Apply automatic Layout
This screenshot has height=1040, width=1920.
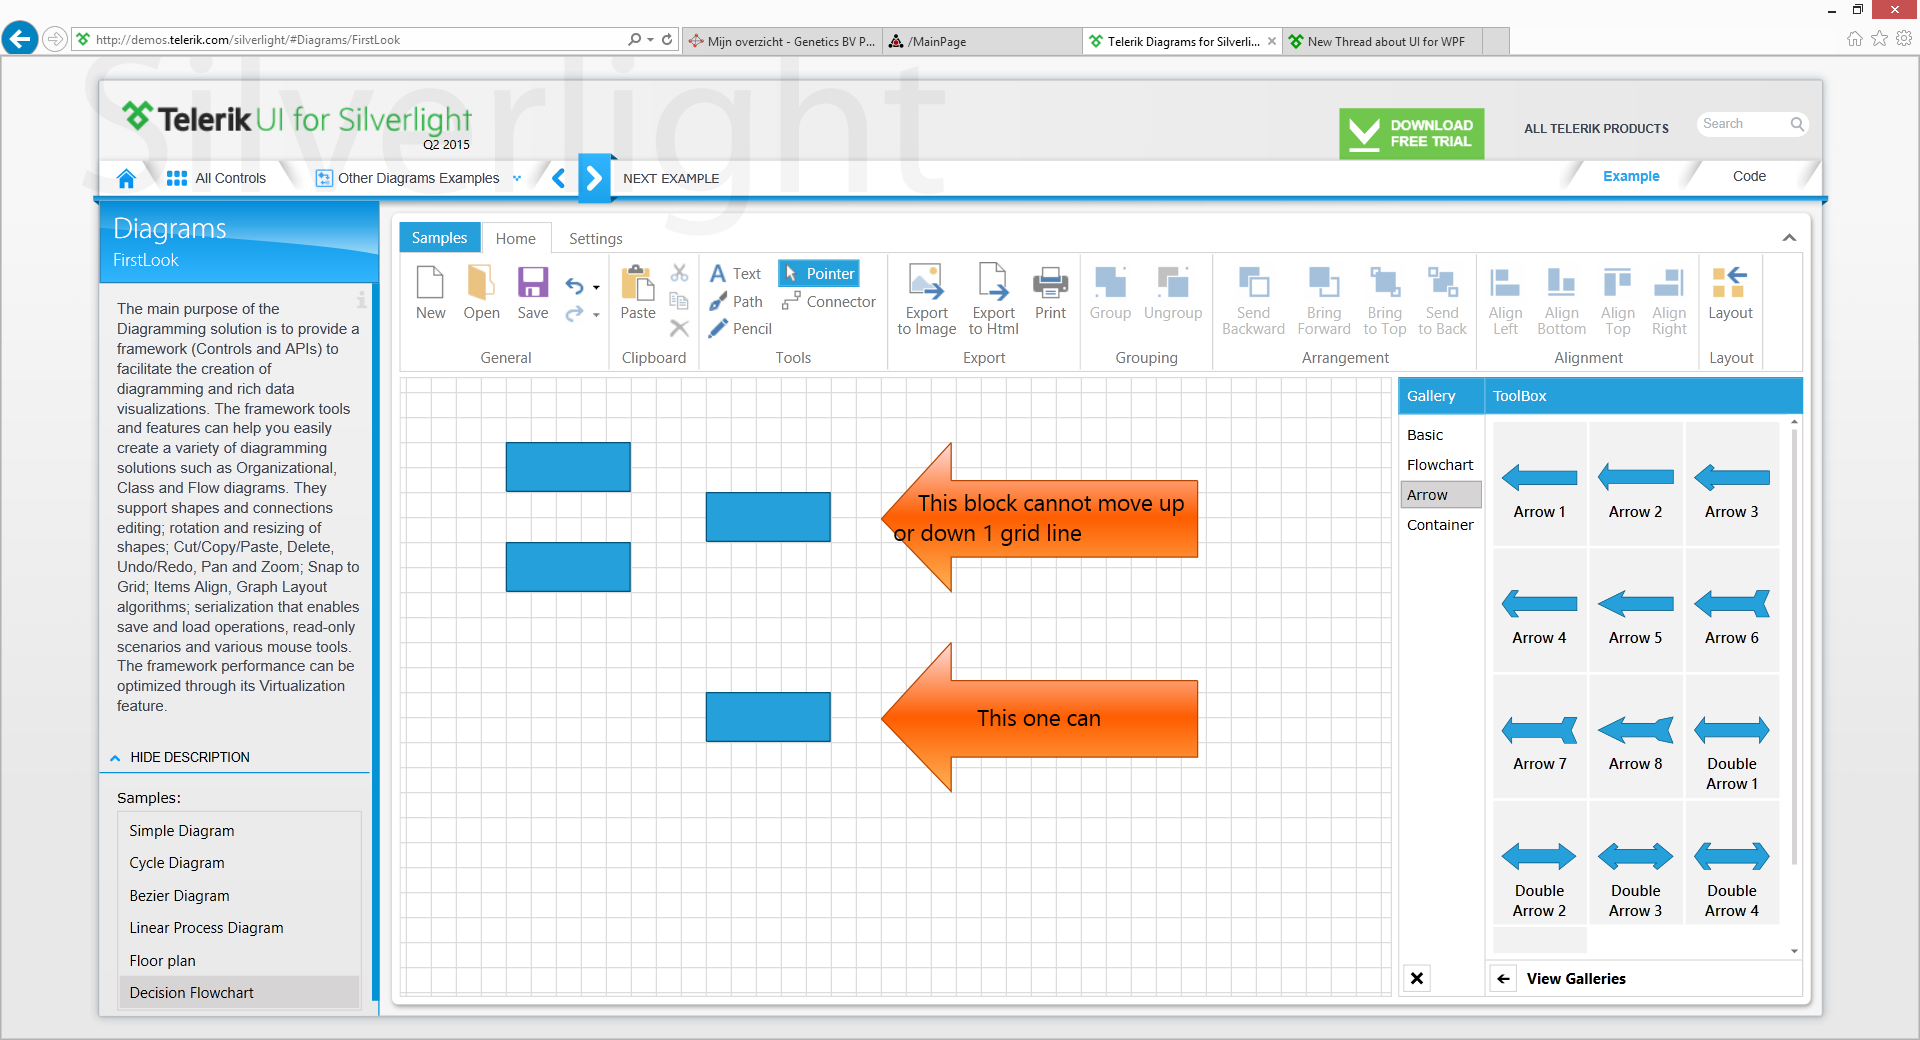coord(1730,293)
